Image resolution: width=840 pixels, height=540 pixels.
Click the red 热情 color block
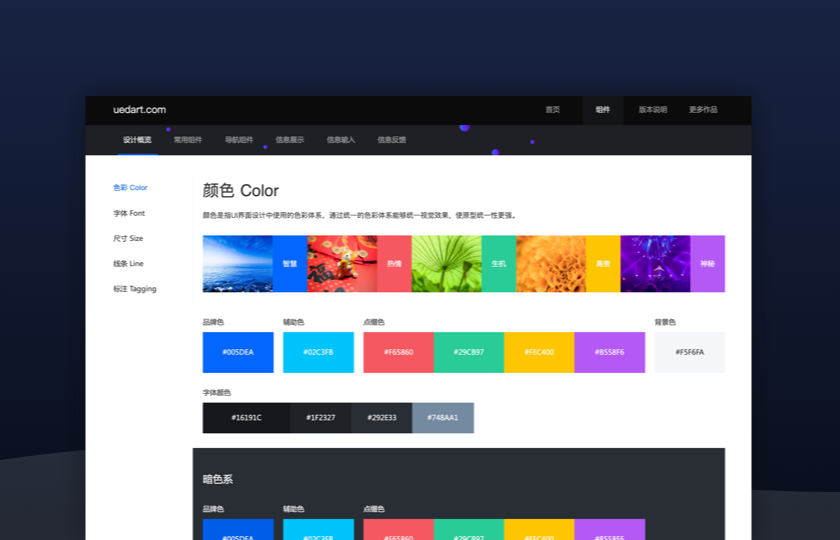point(394,264)
